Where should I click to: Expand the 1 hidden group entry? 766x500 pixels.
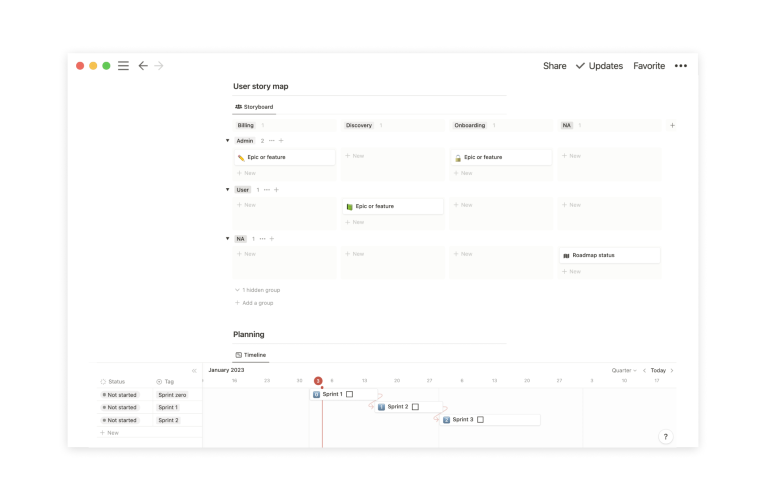pos(257,290)
